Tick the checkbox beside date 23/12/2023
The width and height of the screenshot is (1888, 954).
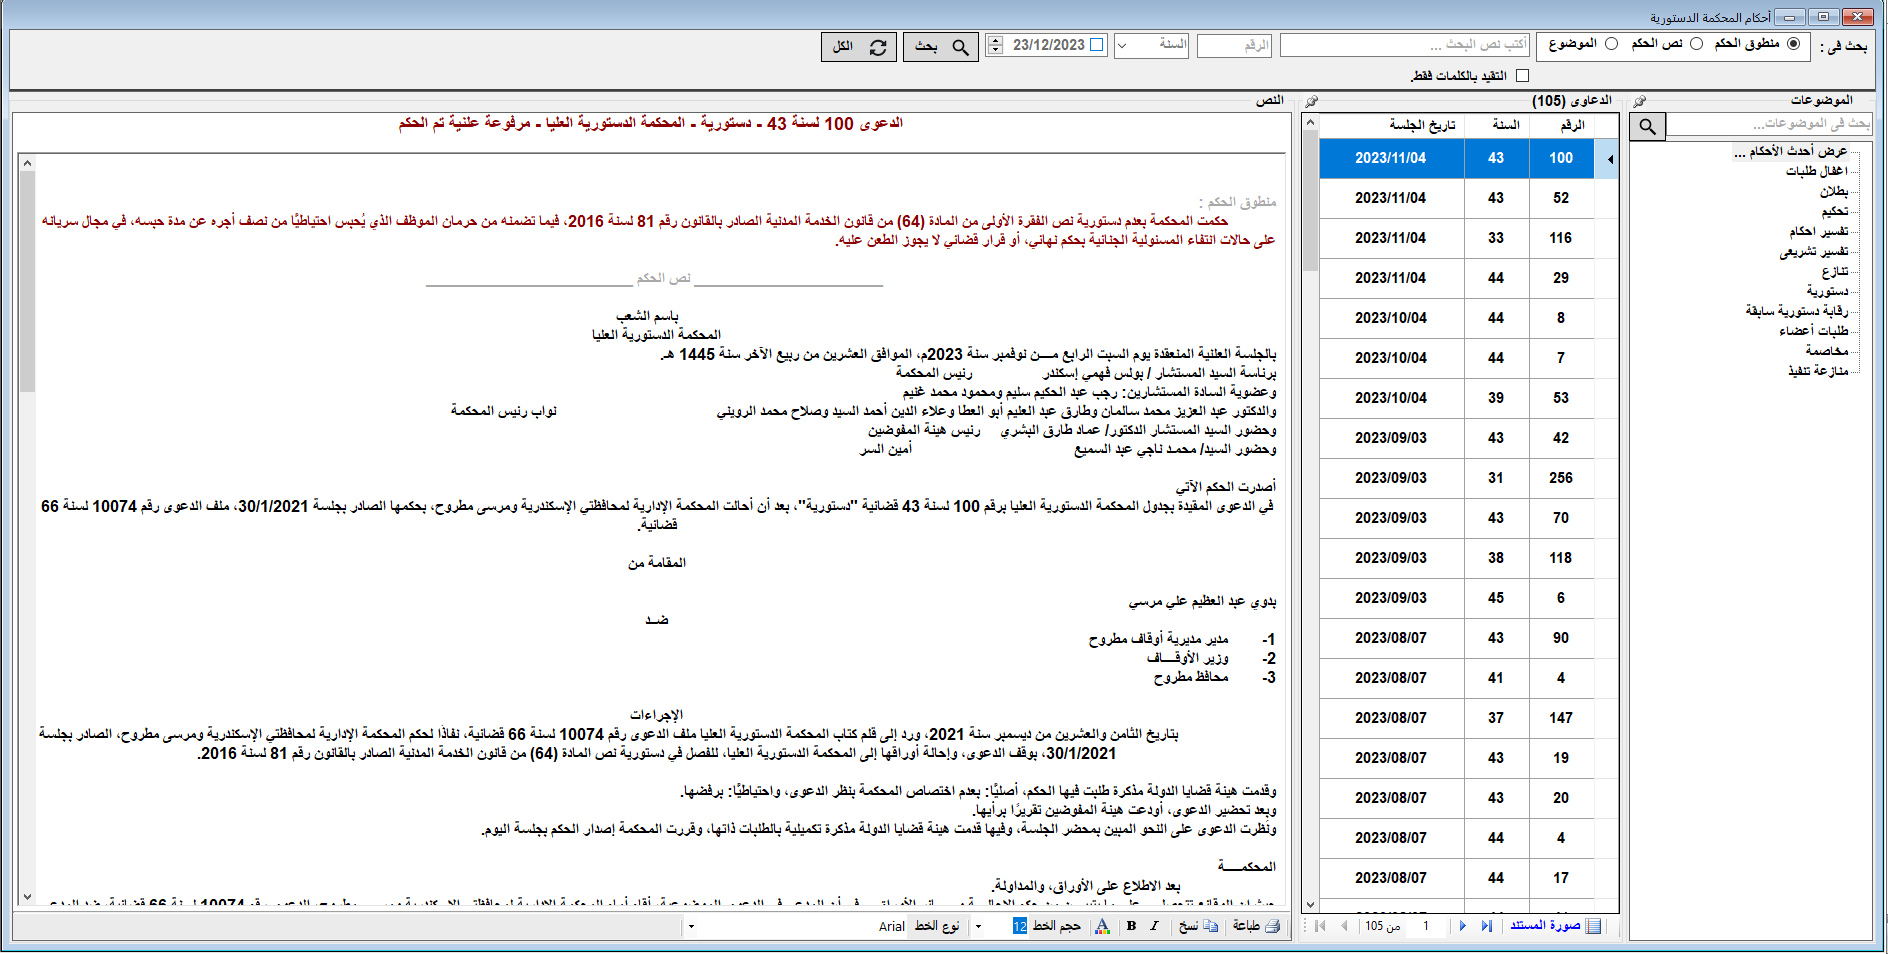tap(1096, 45)
